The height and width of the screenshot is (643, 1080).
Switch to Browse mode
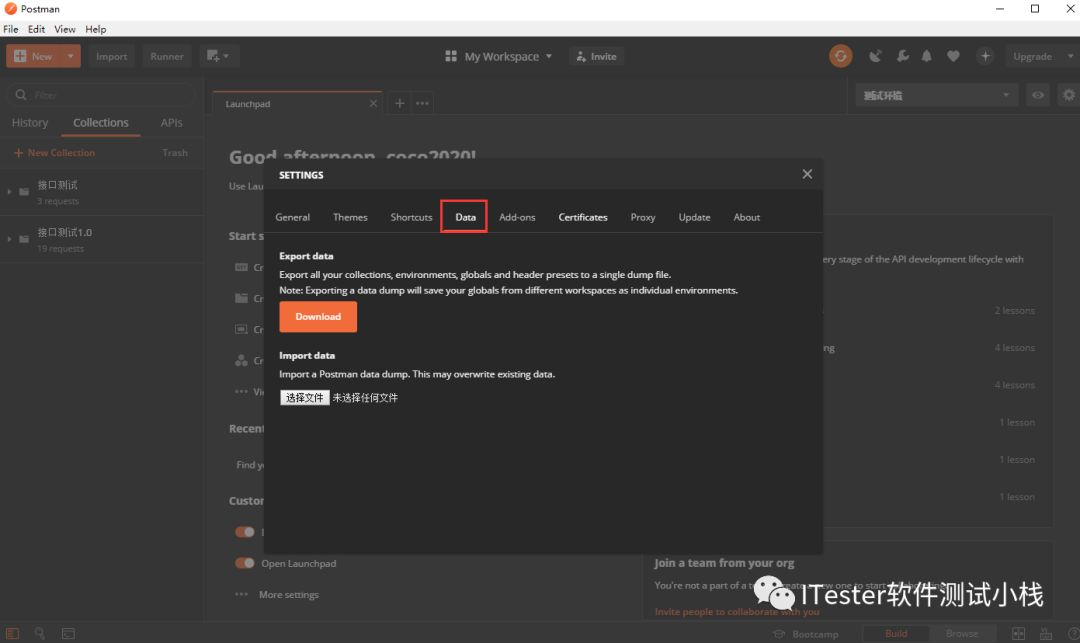click(962, 633)
